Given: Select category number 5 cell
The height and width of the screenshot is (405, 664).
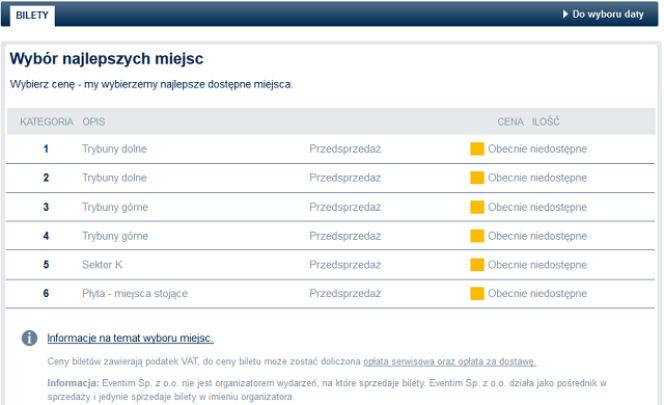Looking at the screenshot, I should 46,265.
